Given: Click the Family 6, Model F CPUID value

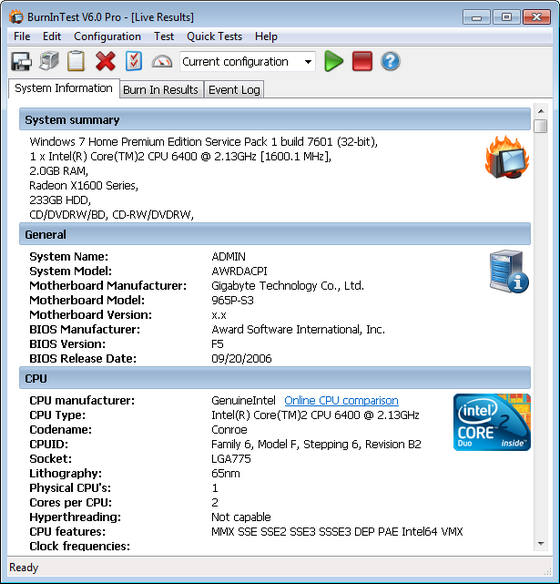Looking at the screenshot, I should pos(316,444).
